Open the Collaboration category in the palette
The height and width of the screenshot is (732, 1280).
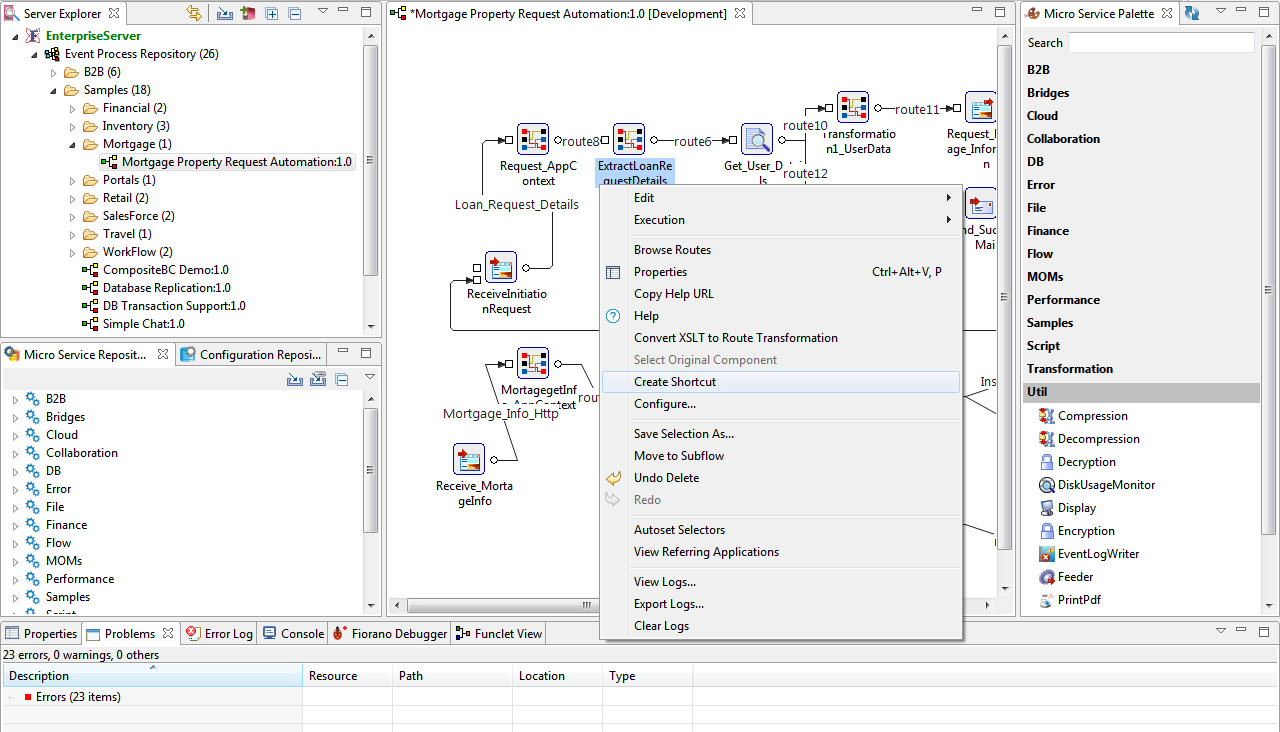(x=1141, y=139)
